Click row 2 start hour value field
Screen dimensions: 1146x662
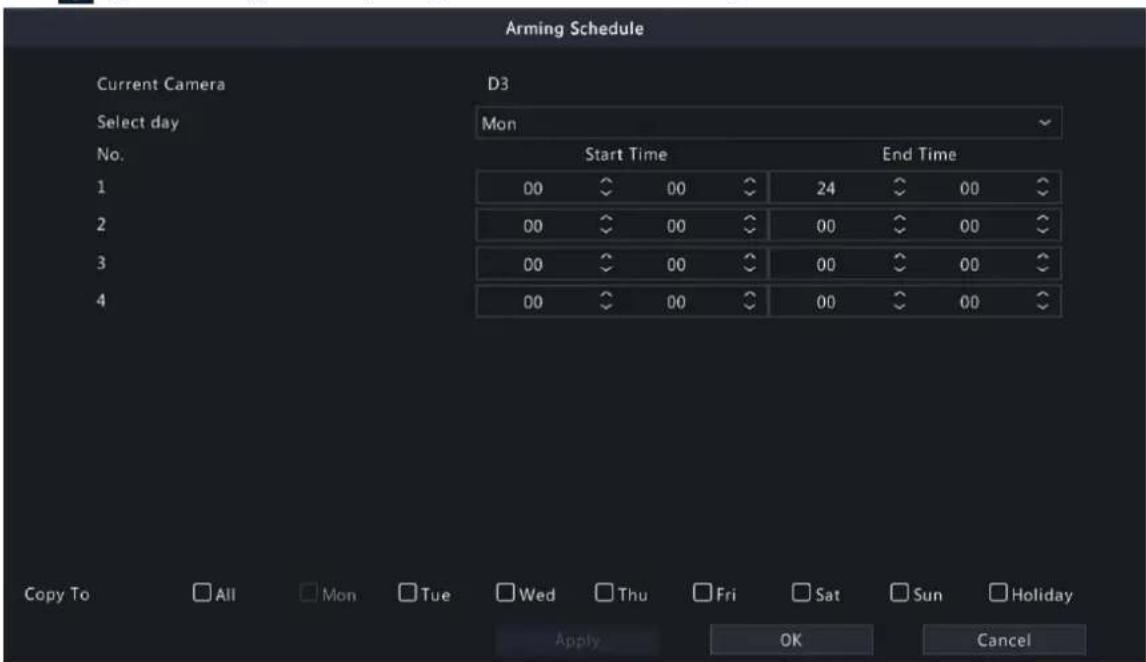pos(533,227)
